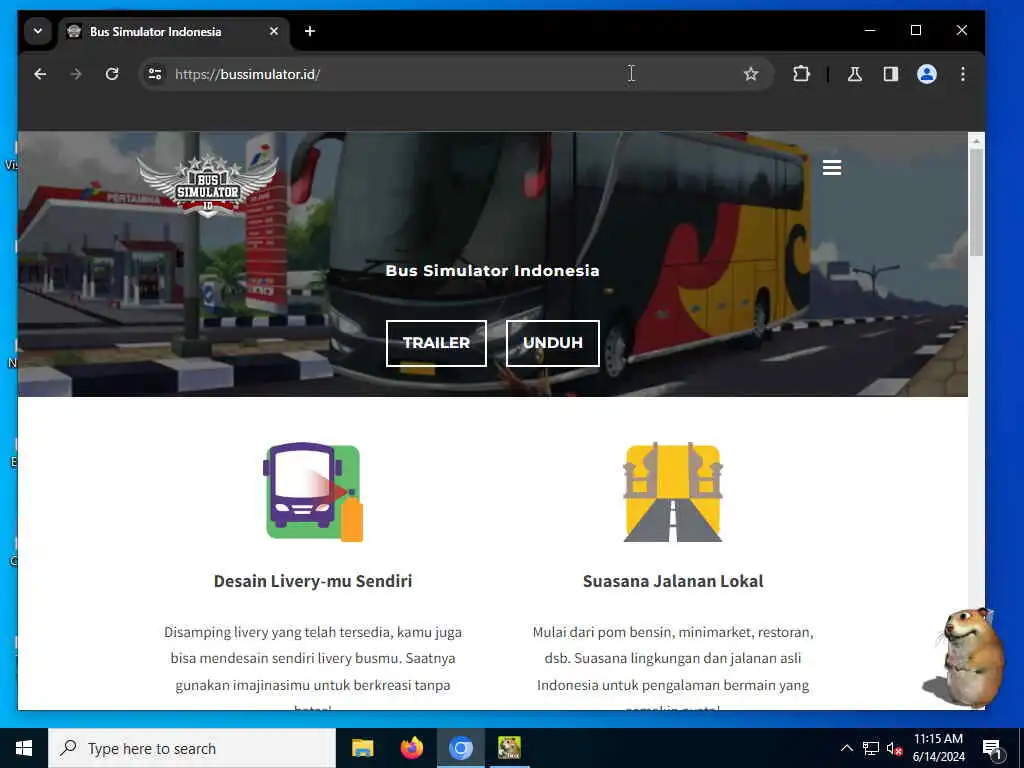This screenshot has height=768, width=1024.
Task: Click the browser forward arrow
Action: tap(76, 74)
